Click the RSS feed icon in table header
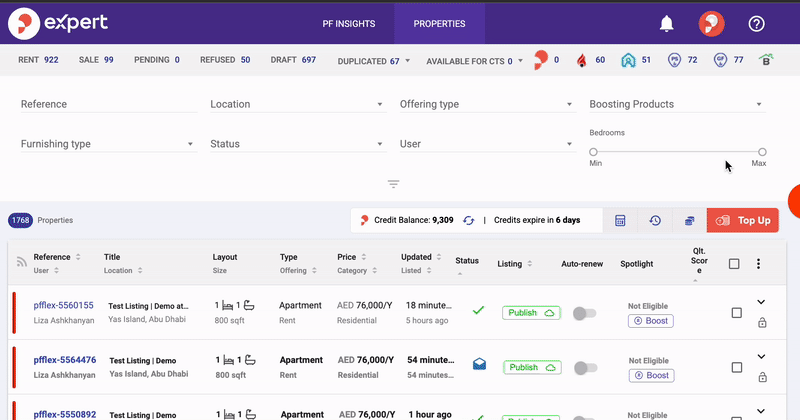The image size is (800, 420). (x=21, y=262)
